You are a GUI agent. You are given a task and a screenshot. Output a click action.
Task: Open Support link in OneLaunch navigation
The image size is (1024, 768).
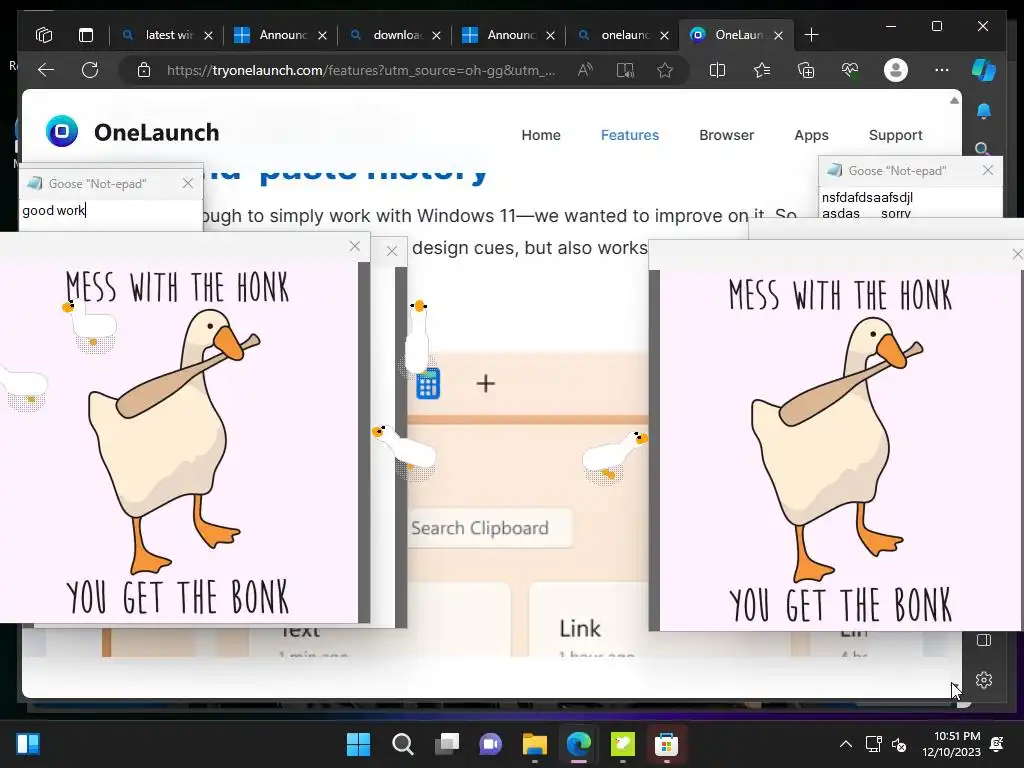tap(895, 135)
